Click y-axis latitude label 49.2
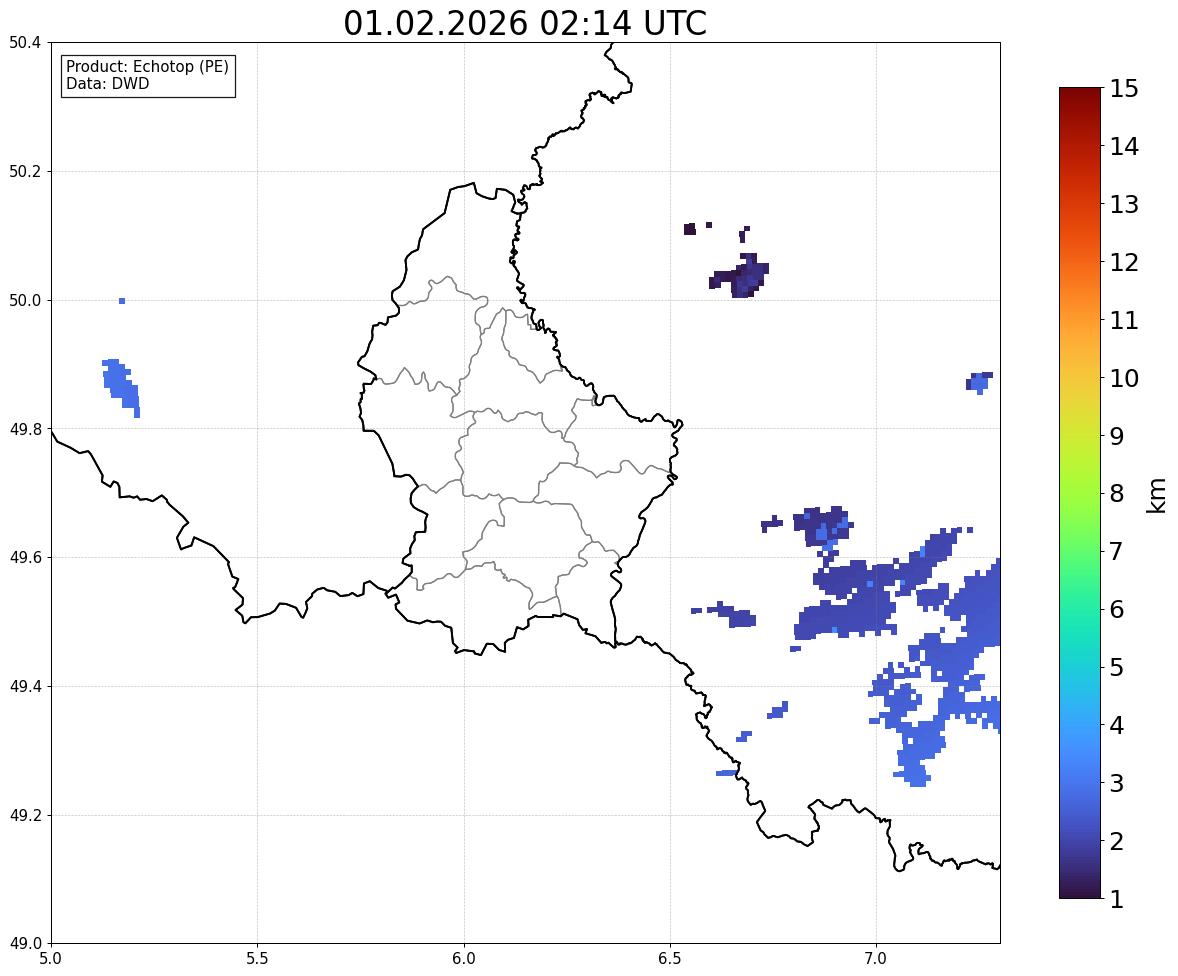1178x976 pixels. click(x=25, y=815)
